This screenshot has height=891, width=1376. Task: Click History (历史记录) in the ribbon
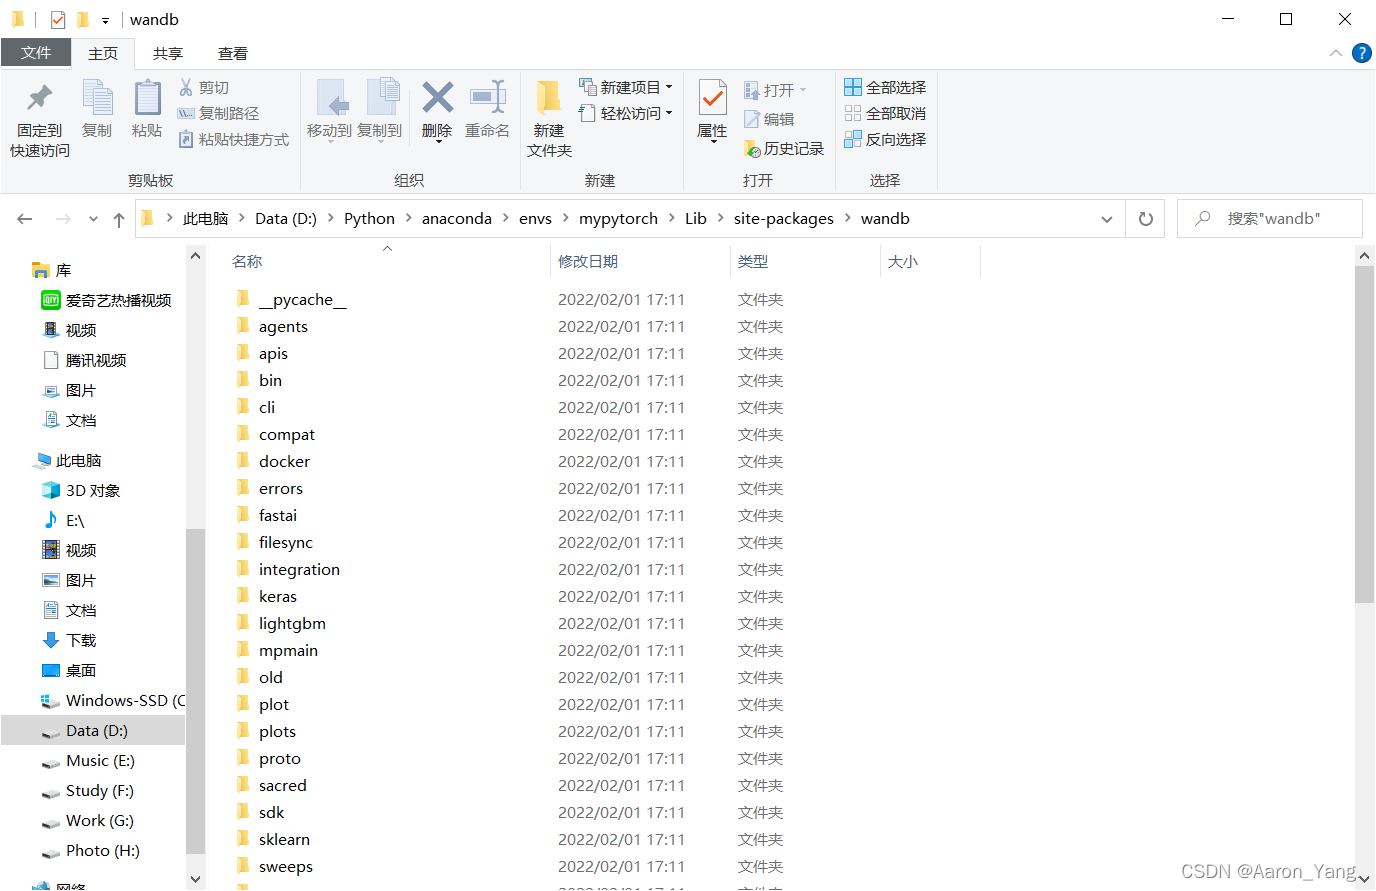pyautogui.click(x=783, y=149)
